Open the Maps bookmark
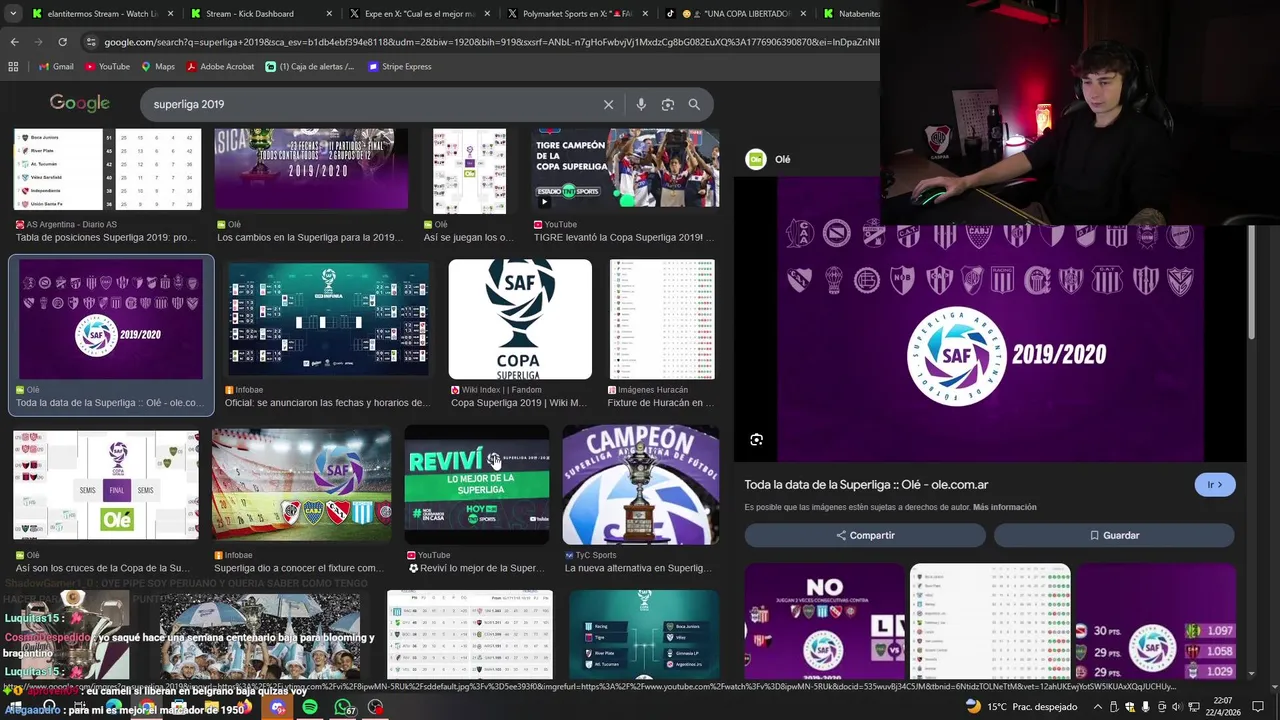This screenshot has height=720, width=1280. (158, 67)
